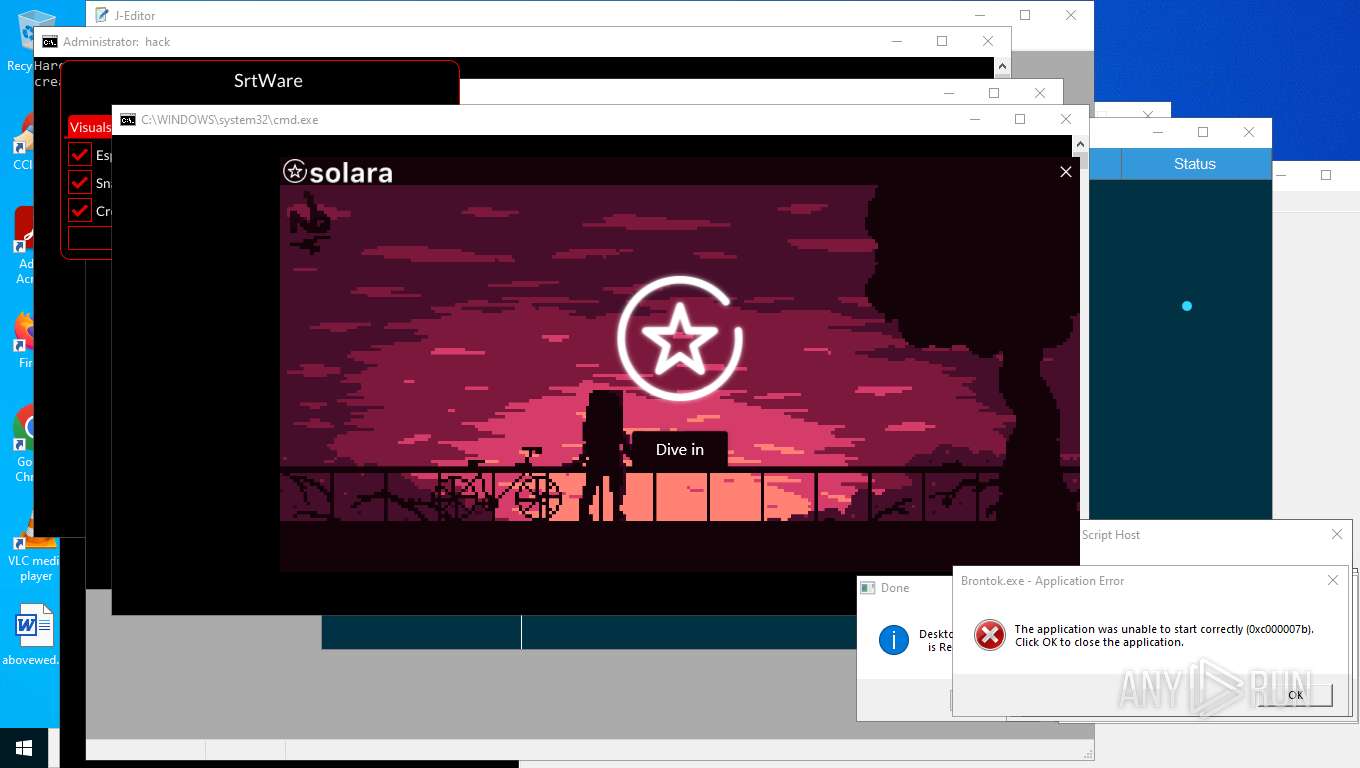This screenshot has width=1360, height=768.
Task: Close the Administrator: hack window
Action: click(x=988, y=41)
